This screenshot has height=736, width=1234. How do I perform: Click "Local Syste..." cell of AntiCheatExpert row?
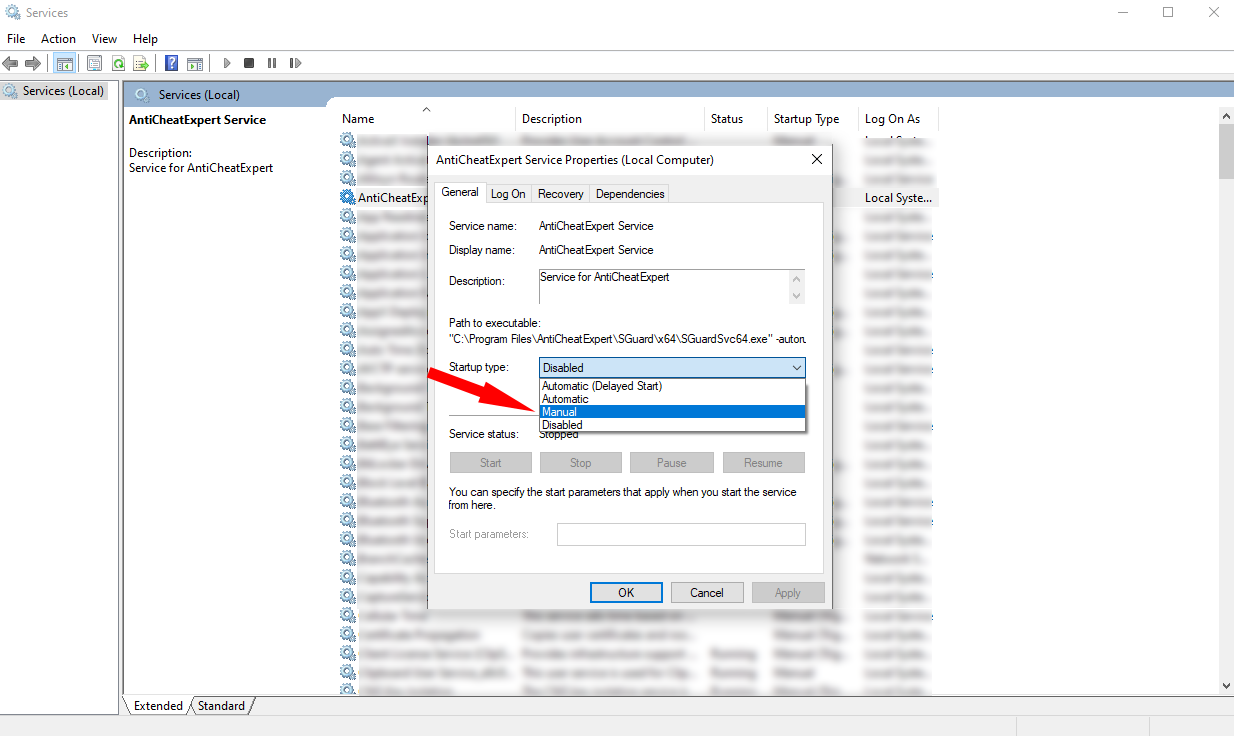pos(898,198)
